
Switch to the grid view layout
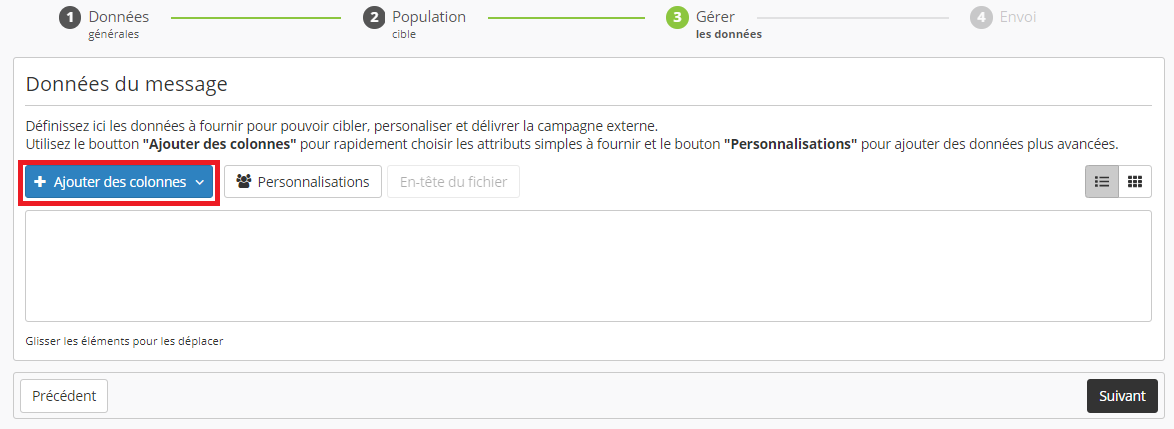tap(1135, 182)
